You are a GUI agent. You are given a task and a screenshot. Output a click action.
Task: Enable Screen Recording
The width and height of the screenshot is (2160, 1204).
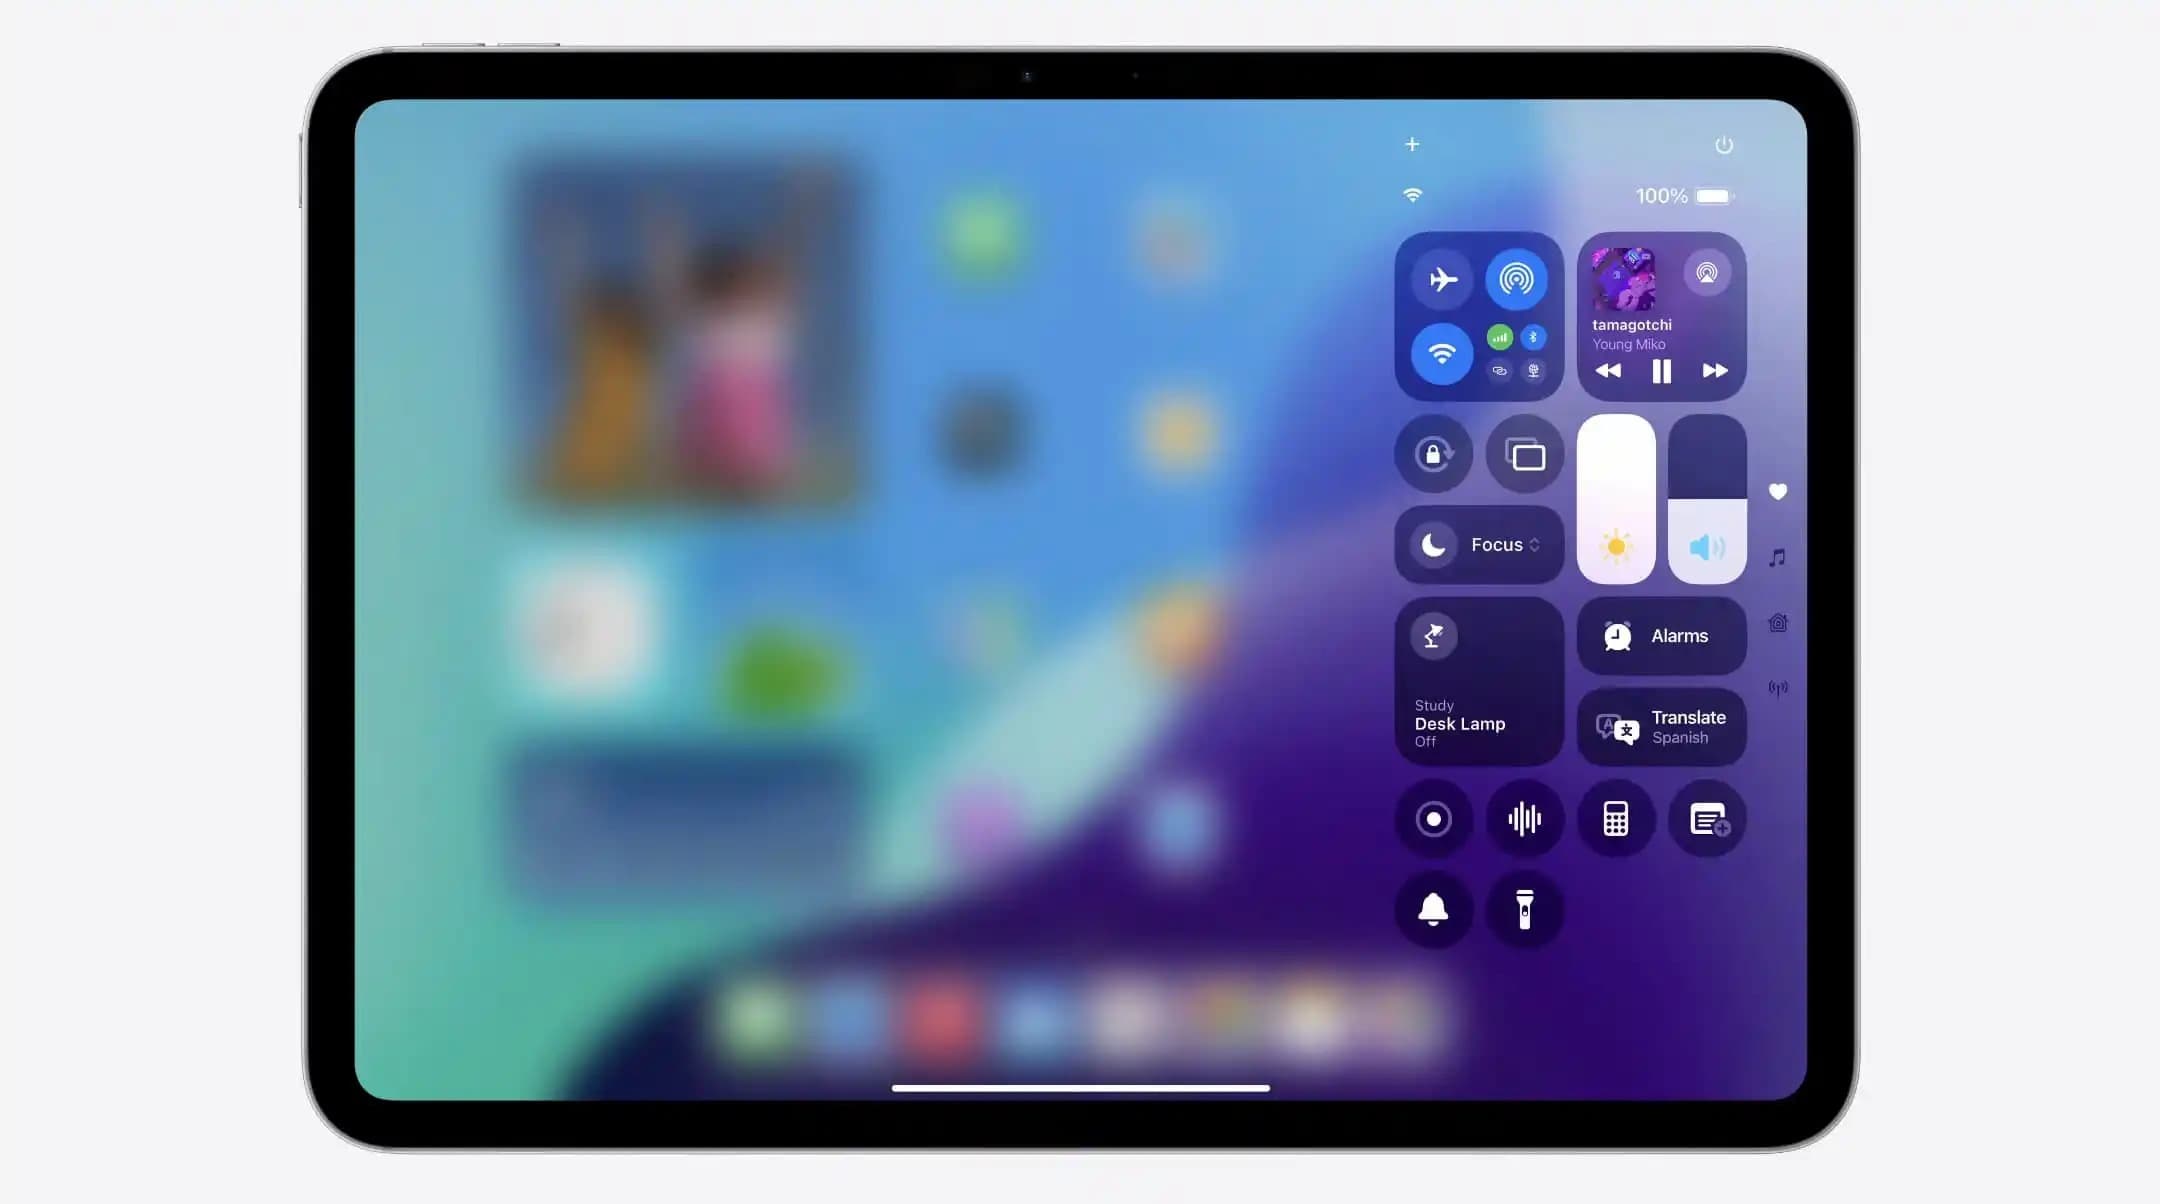point(1432,818)
